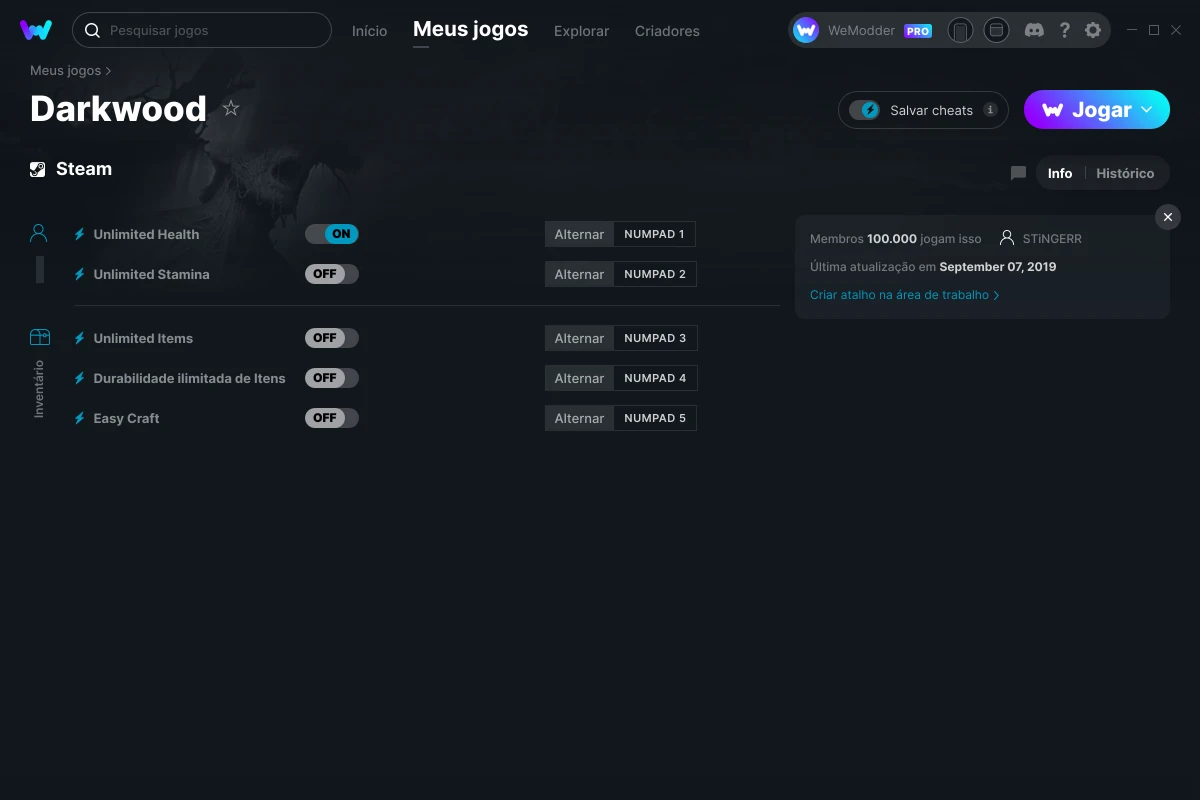This screenshot has width=1200, height=800.
Task: Click the STiNGERR author name
Action: 1052,239
